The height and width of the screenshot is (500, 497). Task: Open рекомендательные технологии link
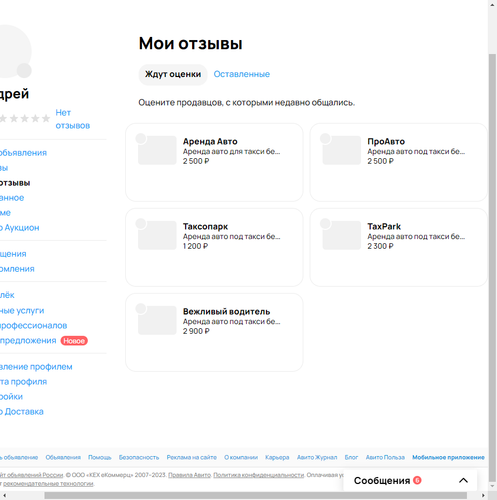(48, 483)
